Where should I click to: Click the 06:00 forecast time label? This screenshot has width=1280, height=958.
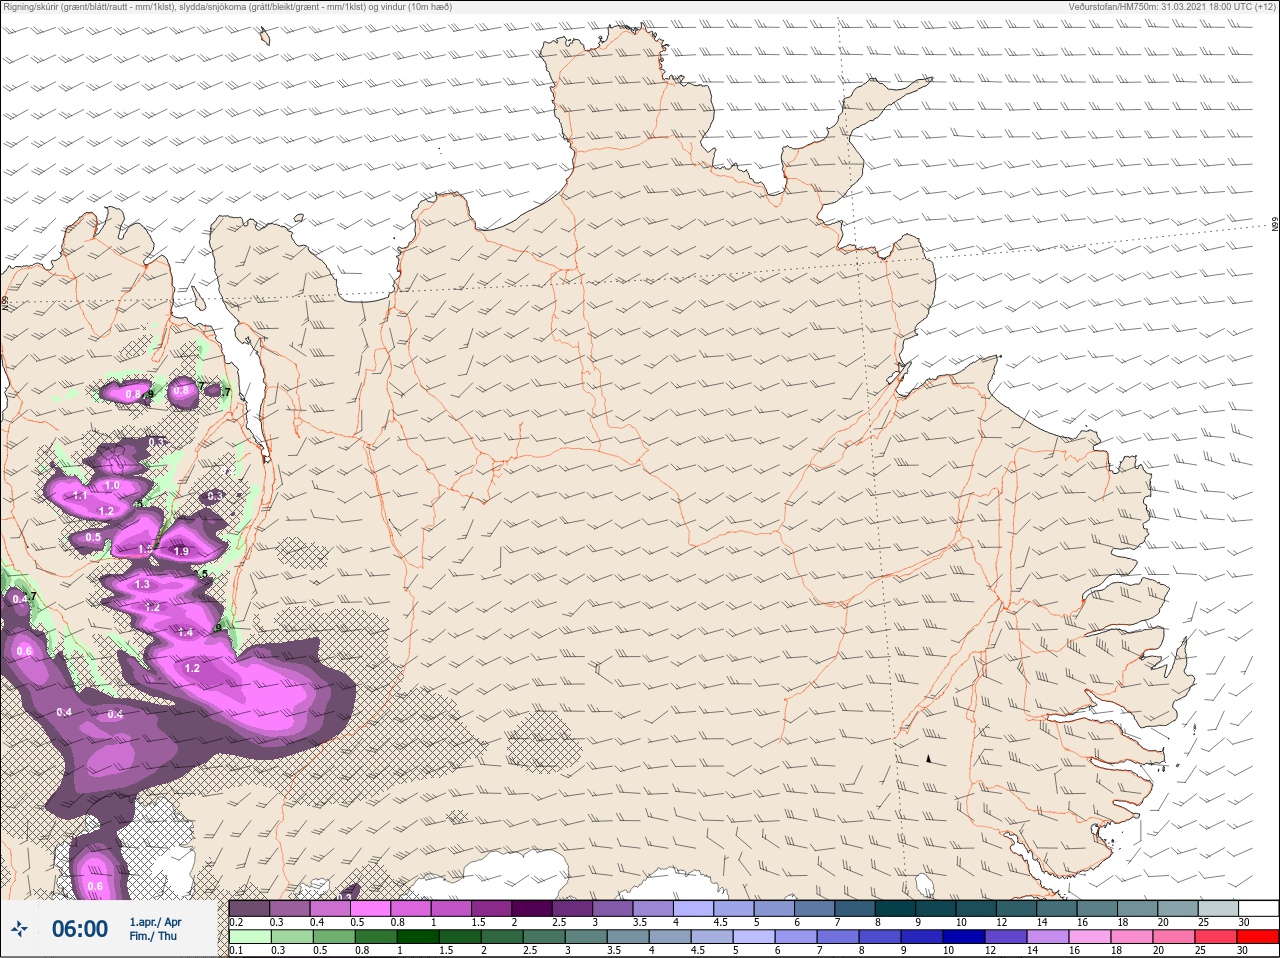click(x=80, y=929)
